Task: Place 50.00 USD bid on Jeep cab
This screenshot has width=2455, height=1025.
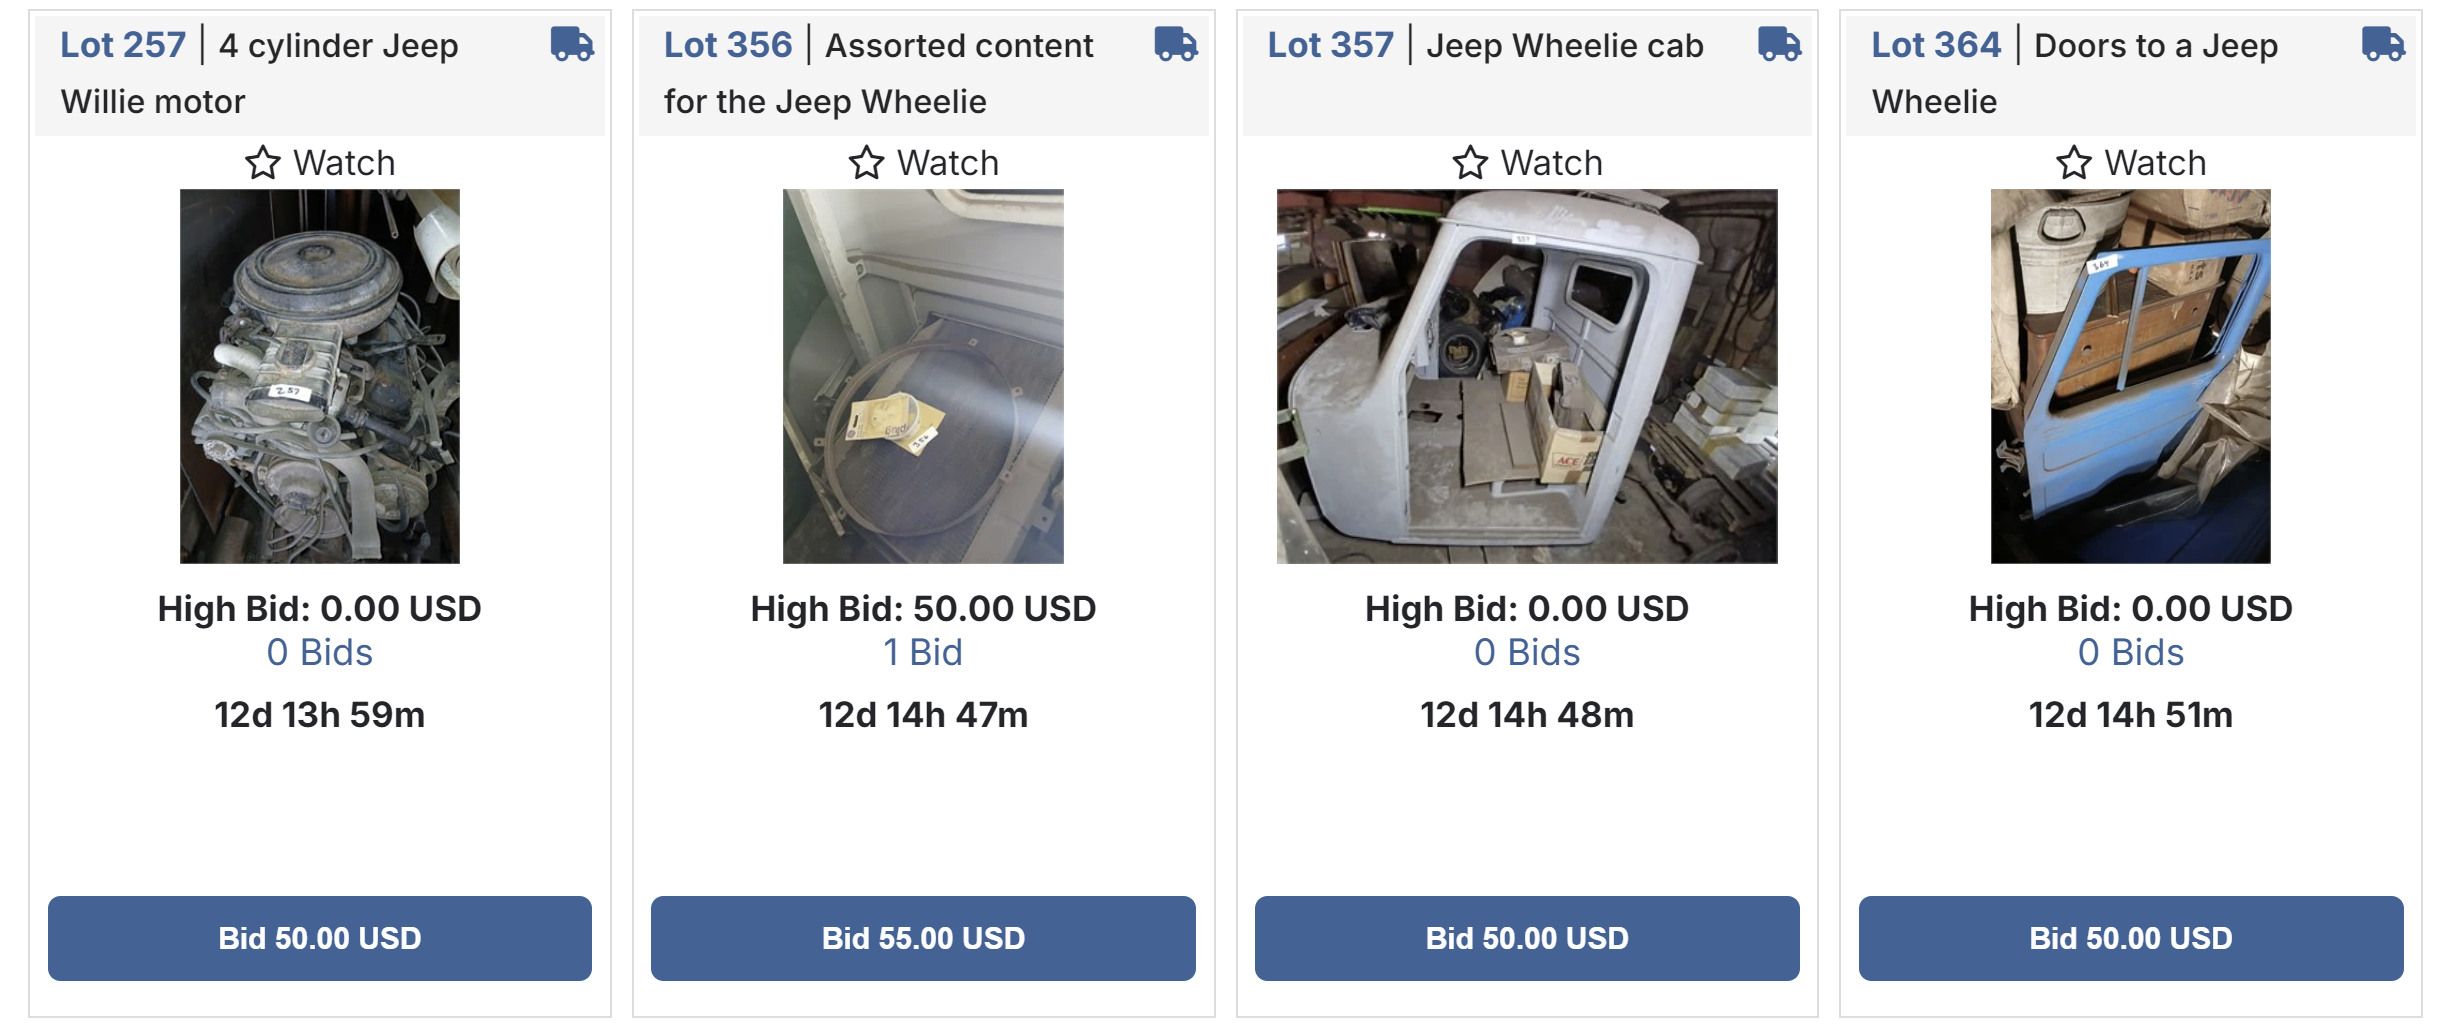Action: pyautogui.click(x=1527, y=938)
